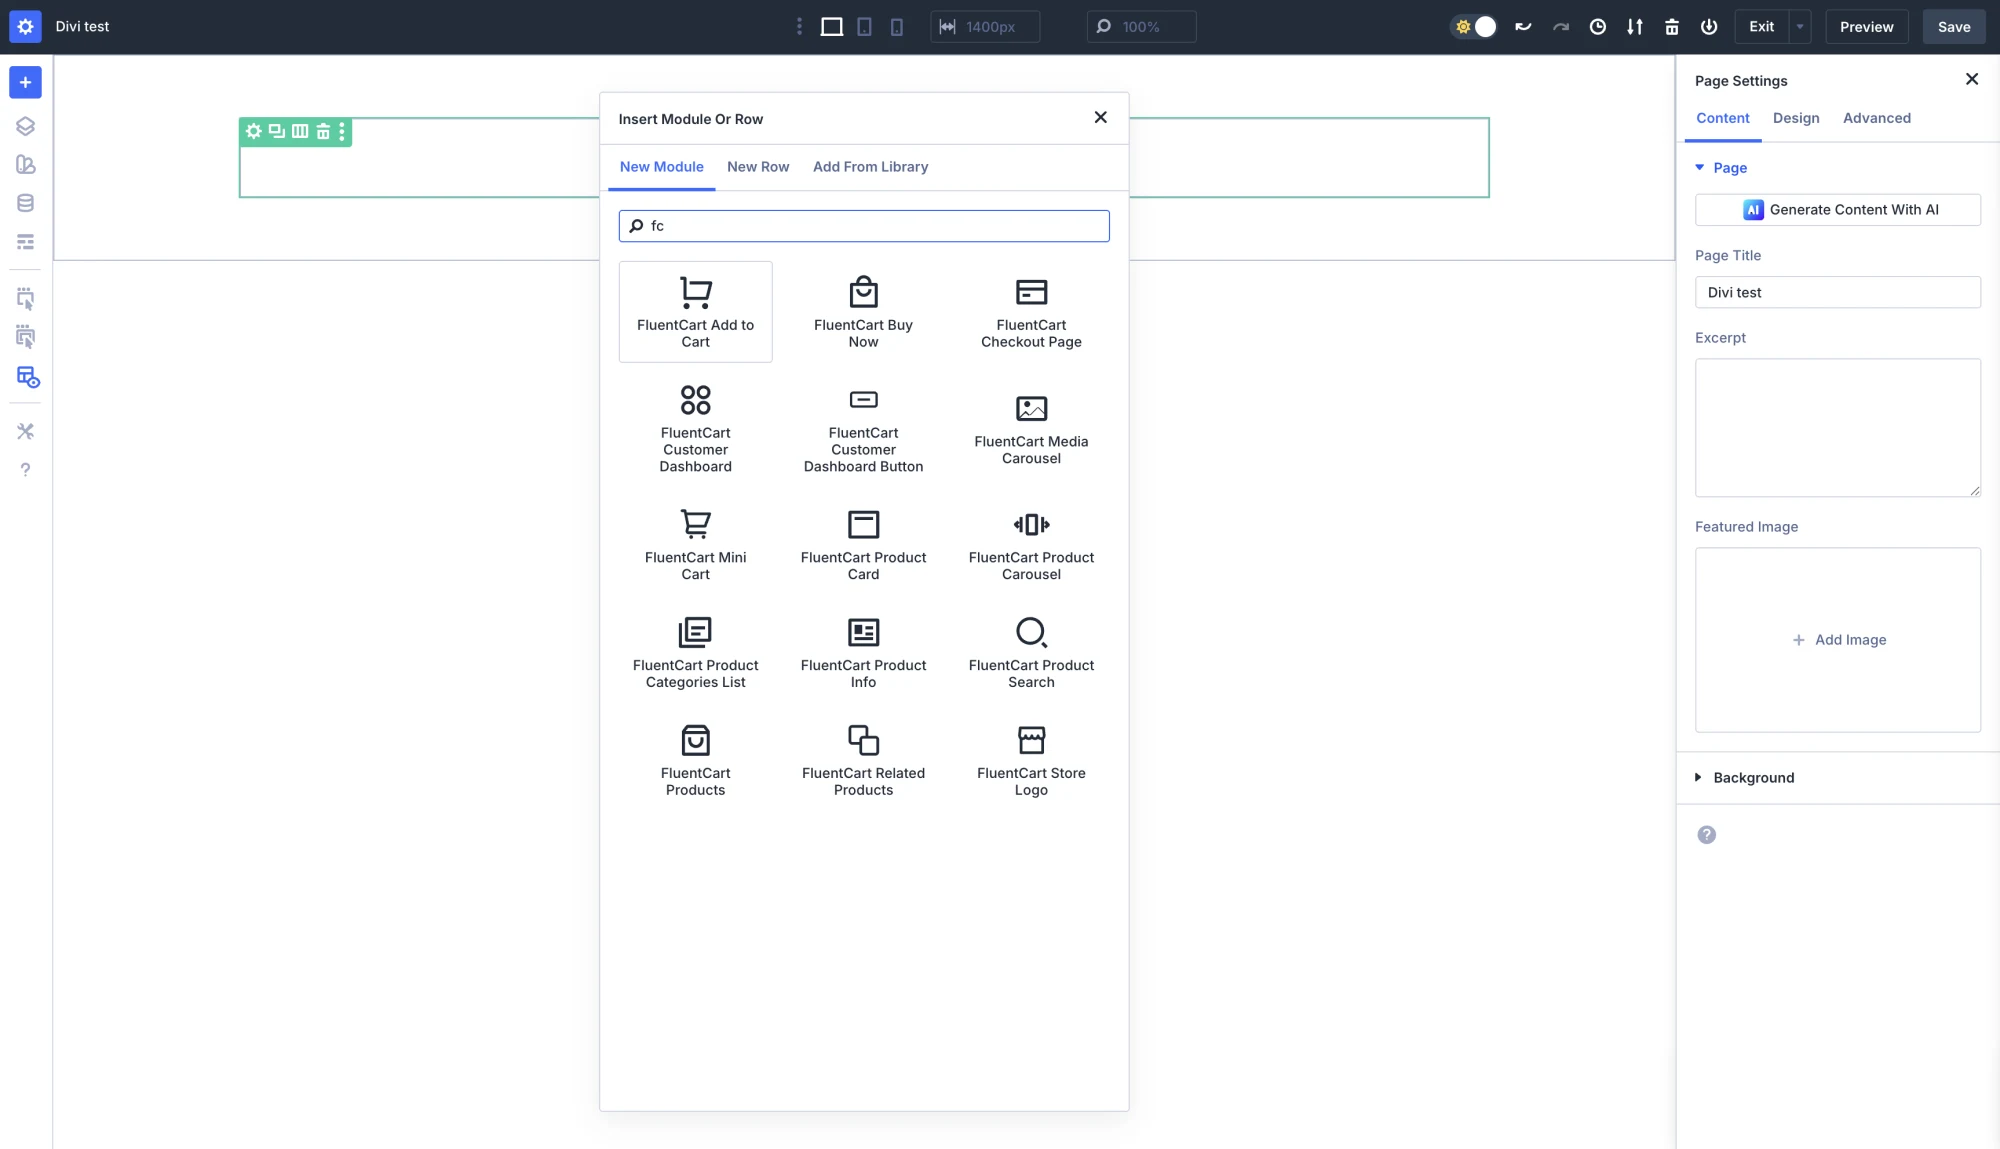Toggle the light/dark mode switch

click(1474, 27)
